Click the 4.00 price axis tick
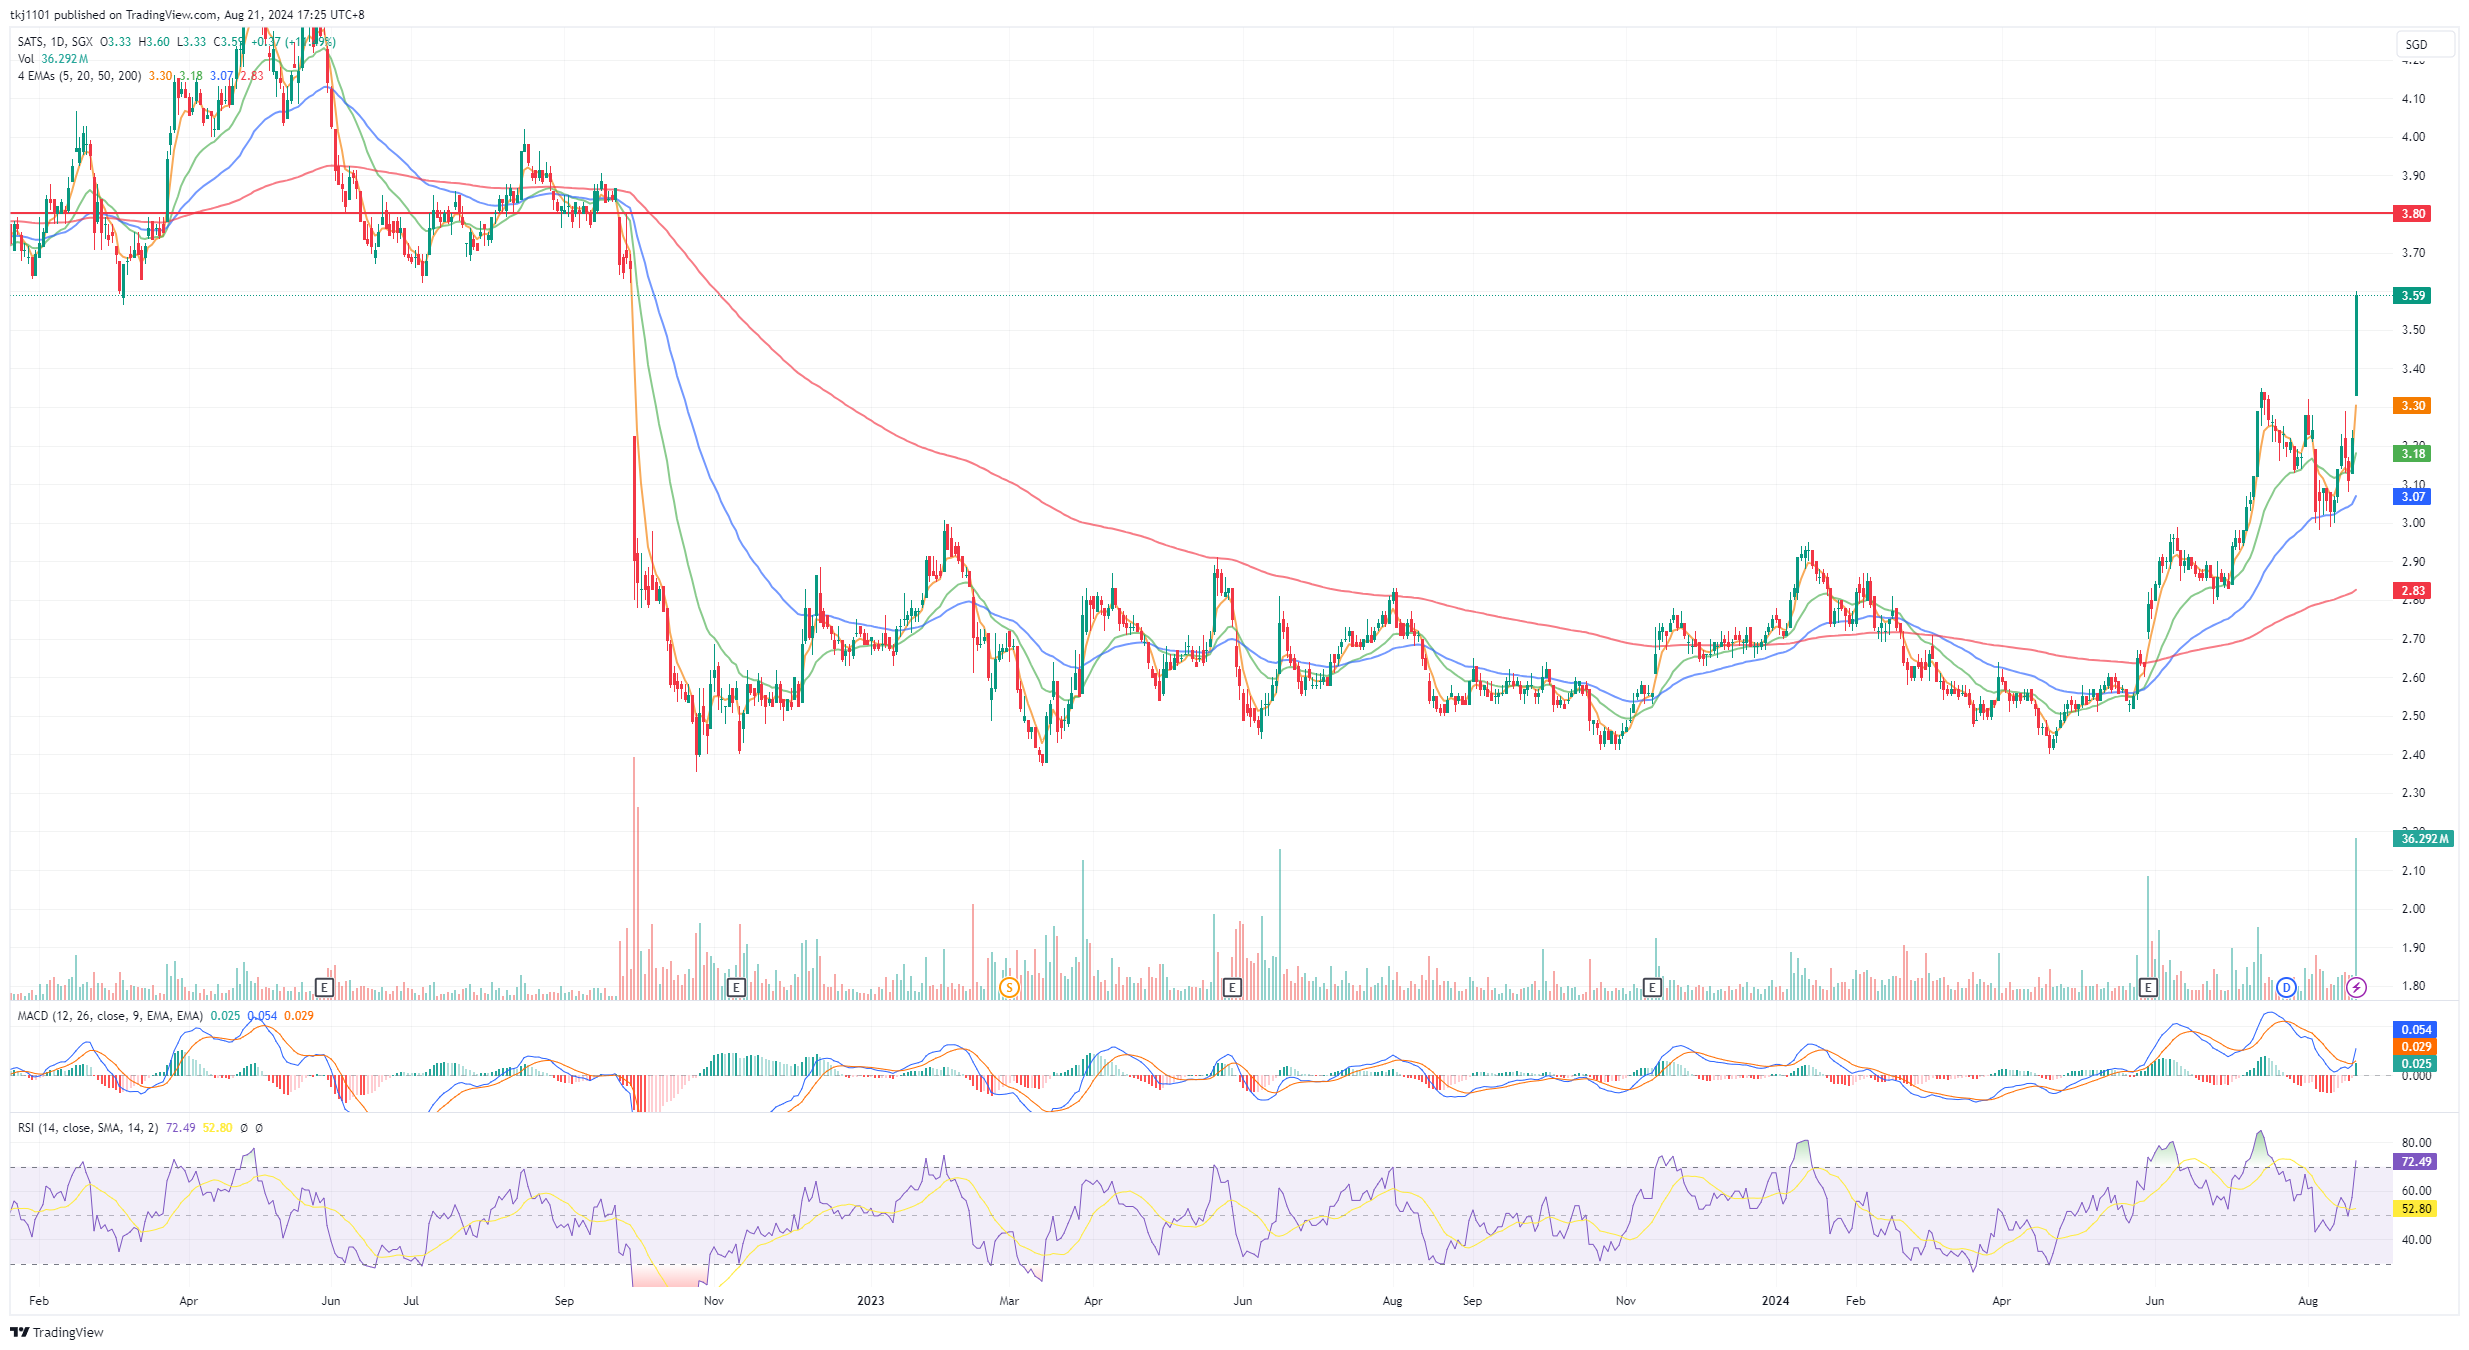Viewport: 2469px width, 1350px height. [x=2413, y=137]
